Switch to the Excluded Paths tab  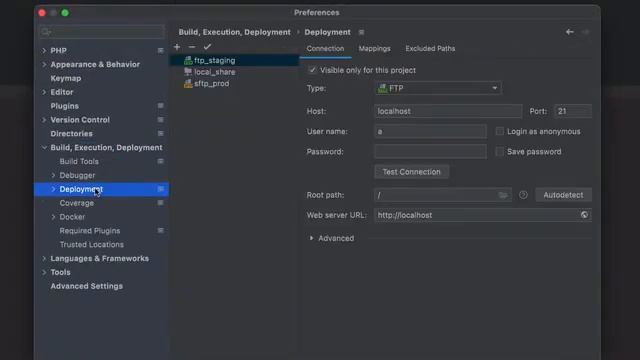430,49
